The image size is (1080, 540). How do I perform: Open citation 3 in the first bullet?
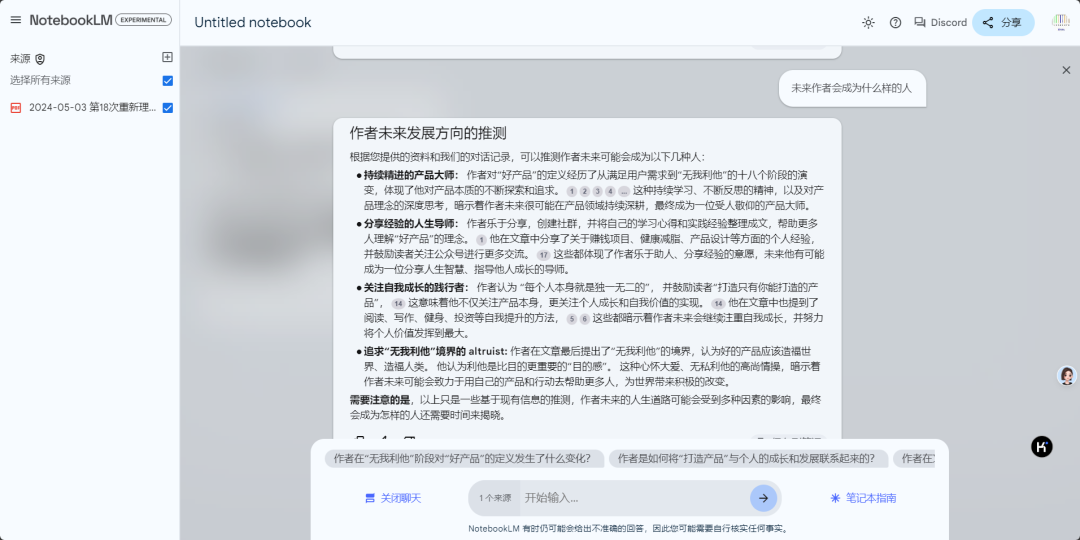597,191
